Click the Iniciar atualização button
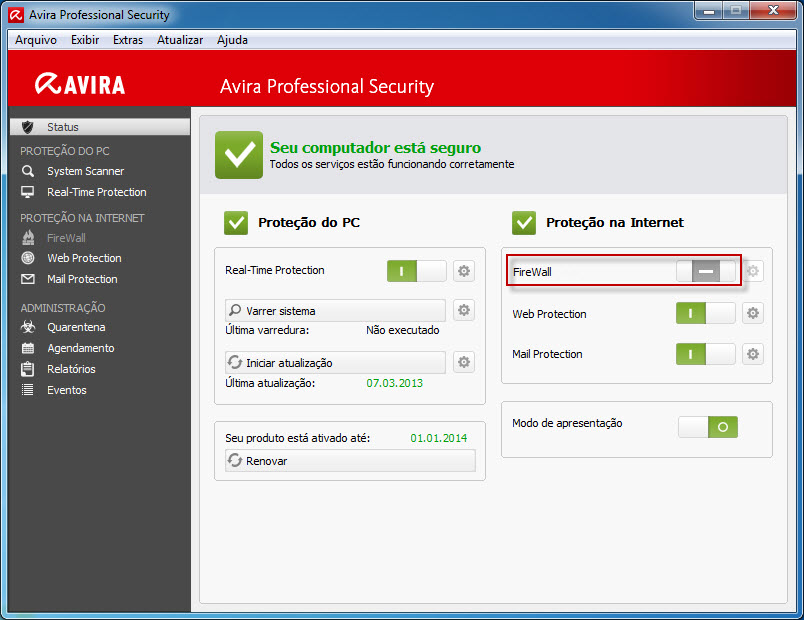This screenshot has height=620, width=804. pyautogui.click(x=335, y=363)
